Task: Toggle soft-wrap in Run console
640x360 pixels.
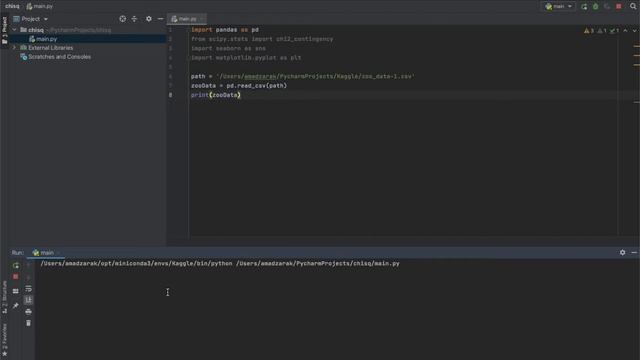Action: pos(28,289)
